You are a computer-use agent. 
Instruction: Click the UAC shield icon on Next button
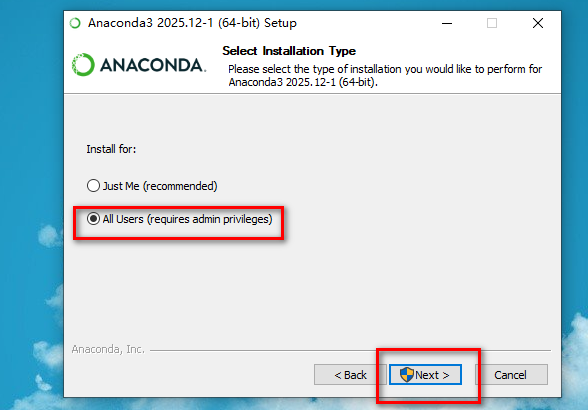point(406,374)
